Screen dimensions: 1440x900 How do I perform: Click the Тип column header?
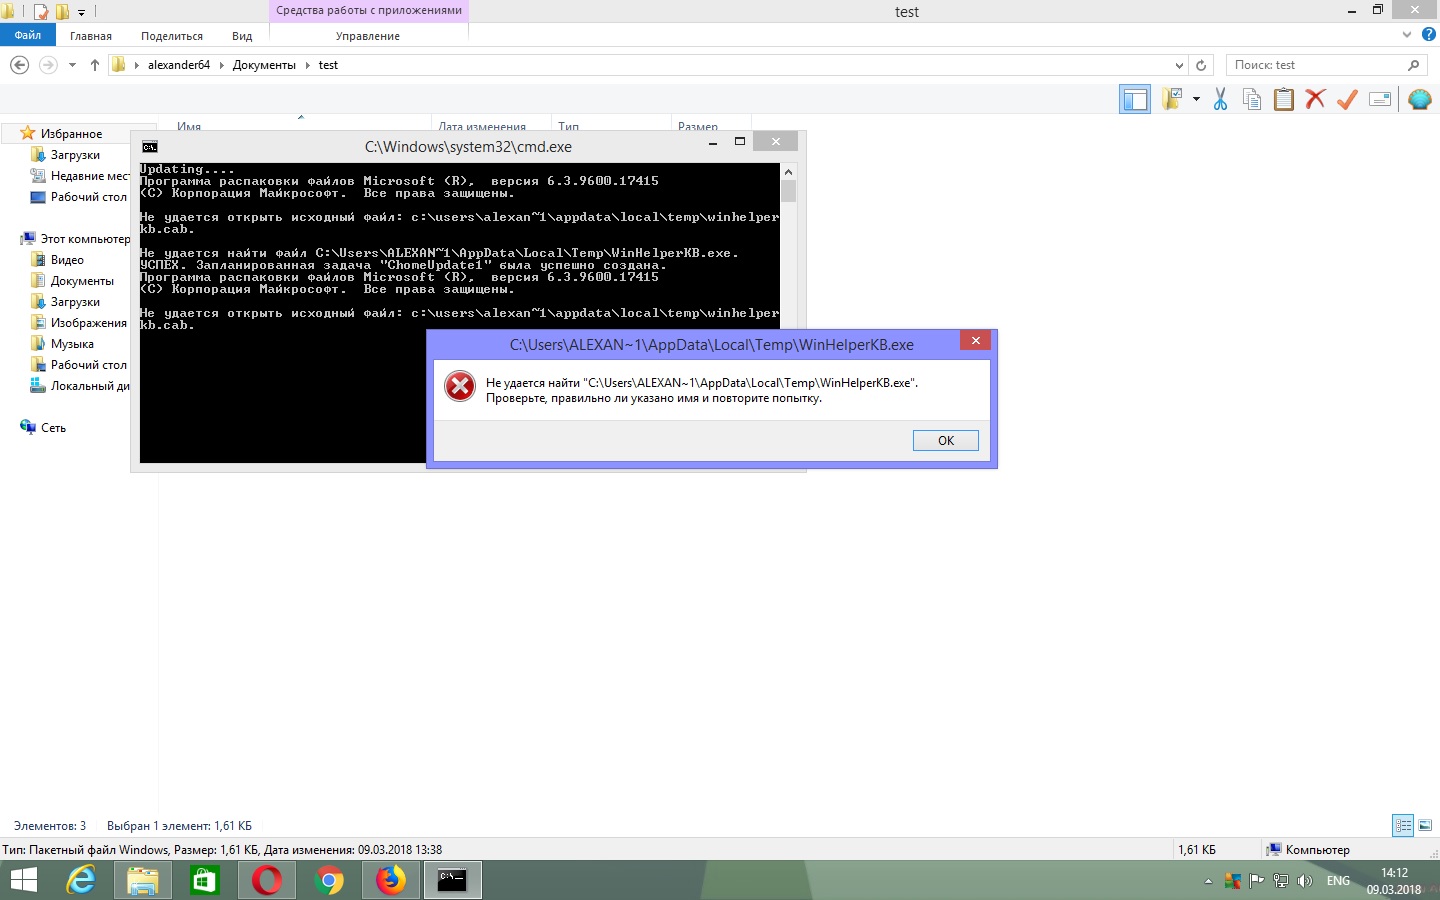[x=569, y=126]
